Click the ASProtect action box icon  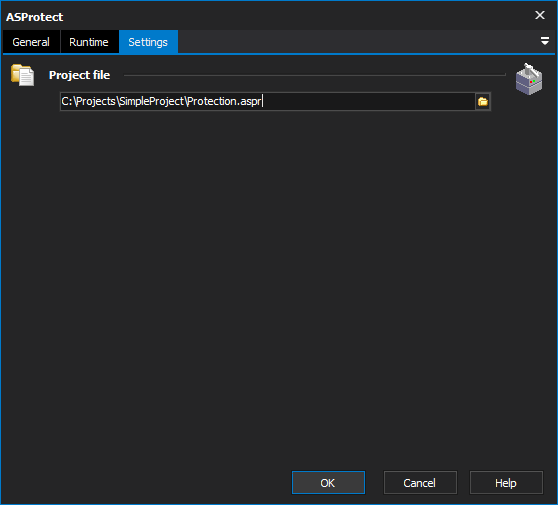(529, 79)
